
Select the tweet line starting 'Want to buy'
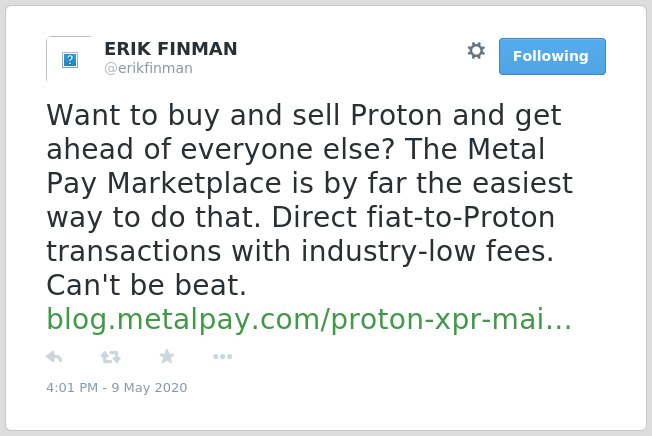click(x=304, y=116)
